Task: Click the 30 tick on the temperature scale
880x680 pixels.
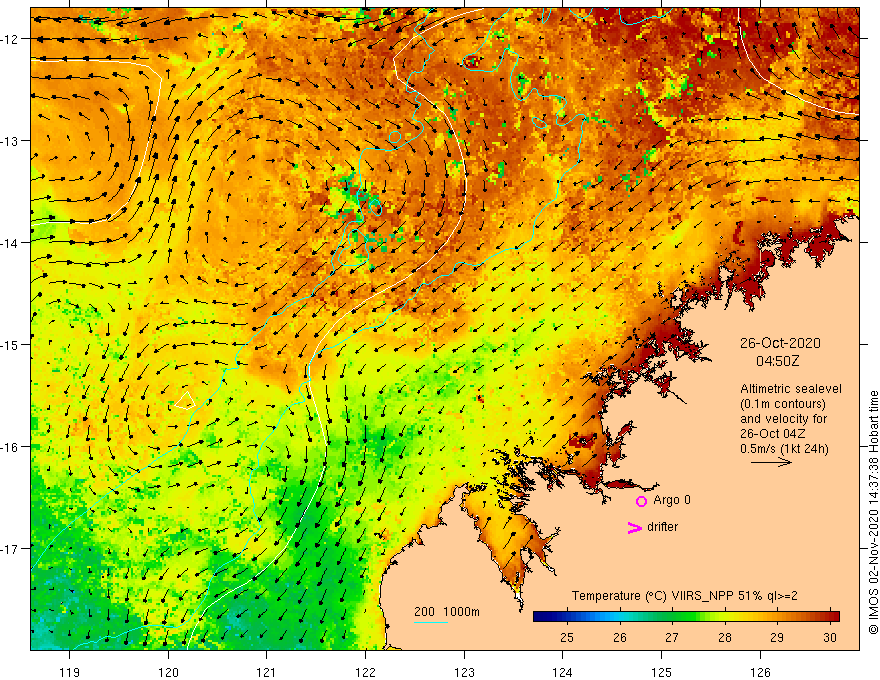Action: 830,637
